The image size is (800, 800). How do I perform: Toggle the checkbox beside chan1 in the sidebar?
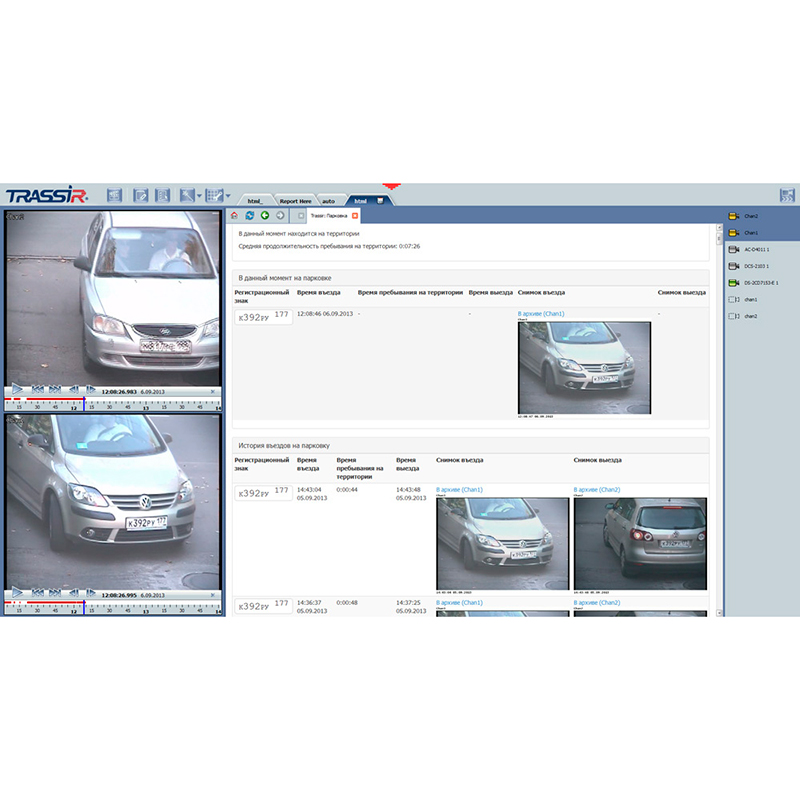tap(732, 297)
